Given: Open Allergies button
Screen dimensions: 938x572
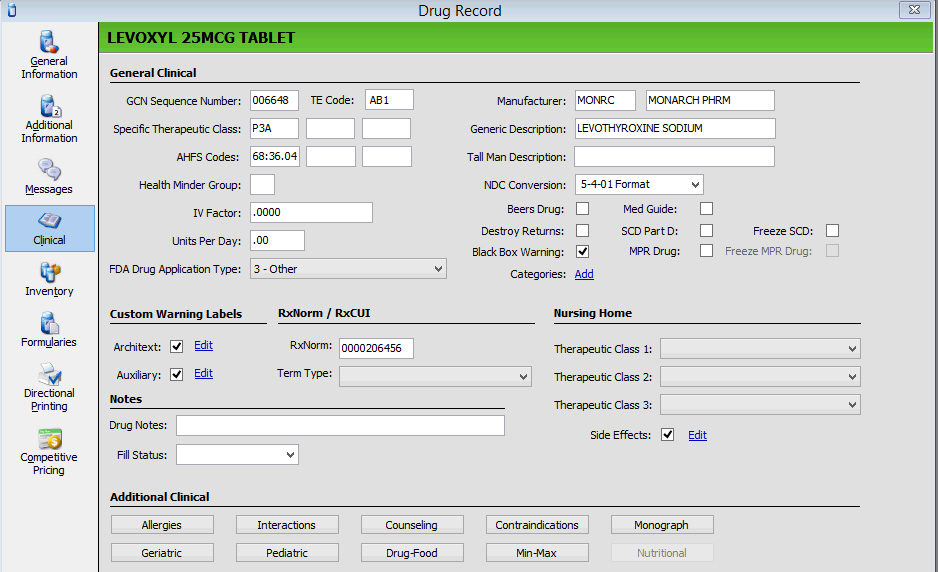Looking at the screenshot, I should click(162, 525).
